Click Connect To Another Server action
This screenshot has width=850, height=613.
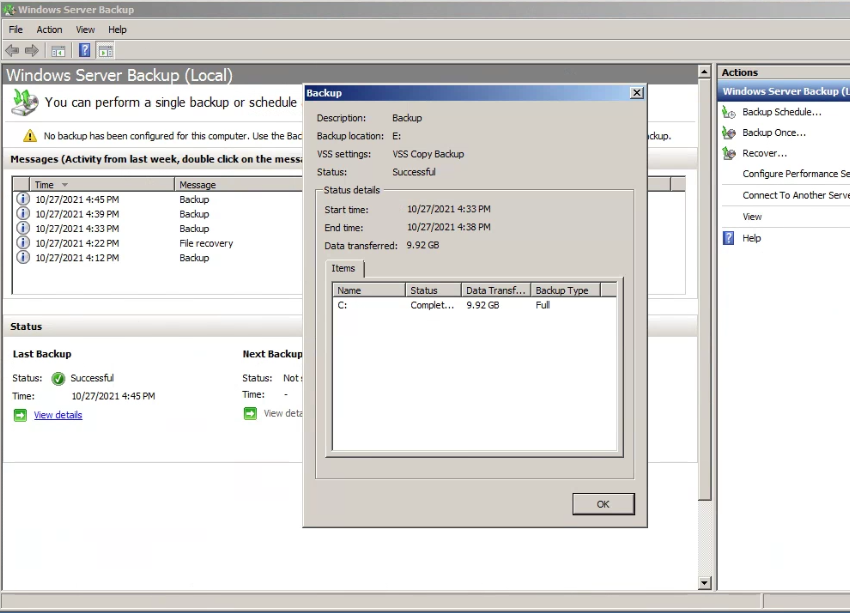click(796, 195)
